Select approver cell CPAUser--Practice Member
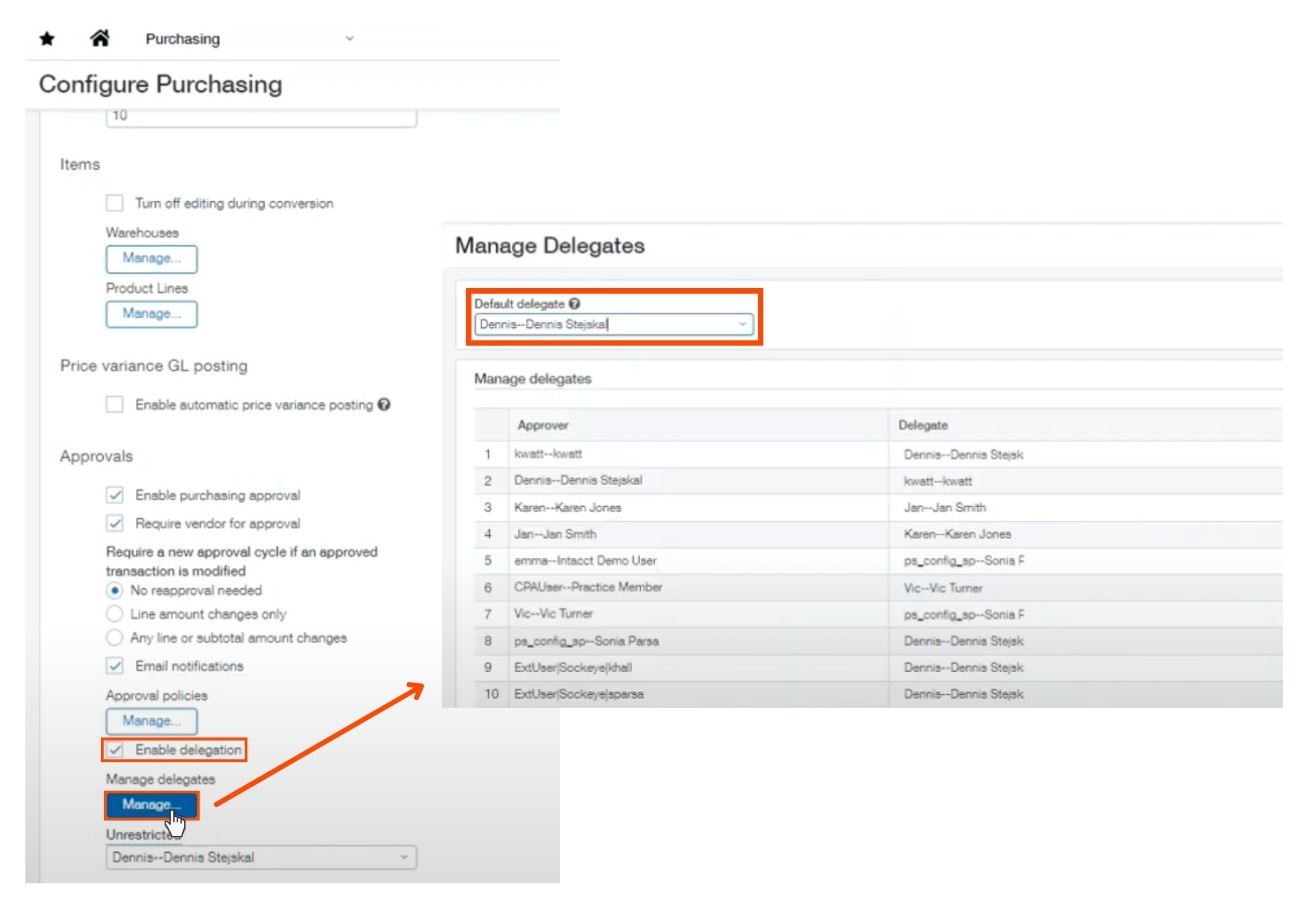 point(698,588)
